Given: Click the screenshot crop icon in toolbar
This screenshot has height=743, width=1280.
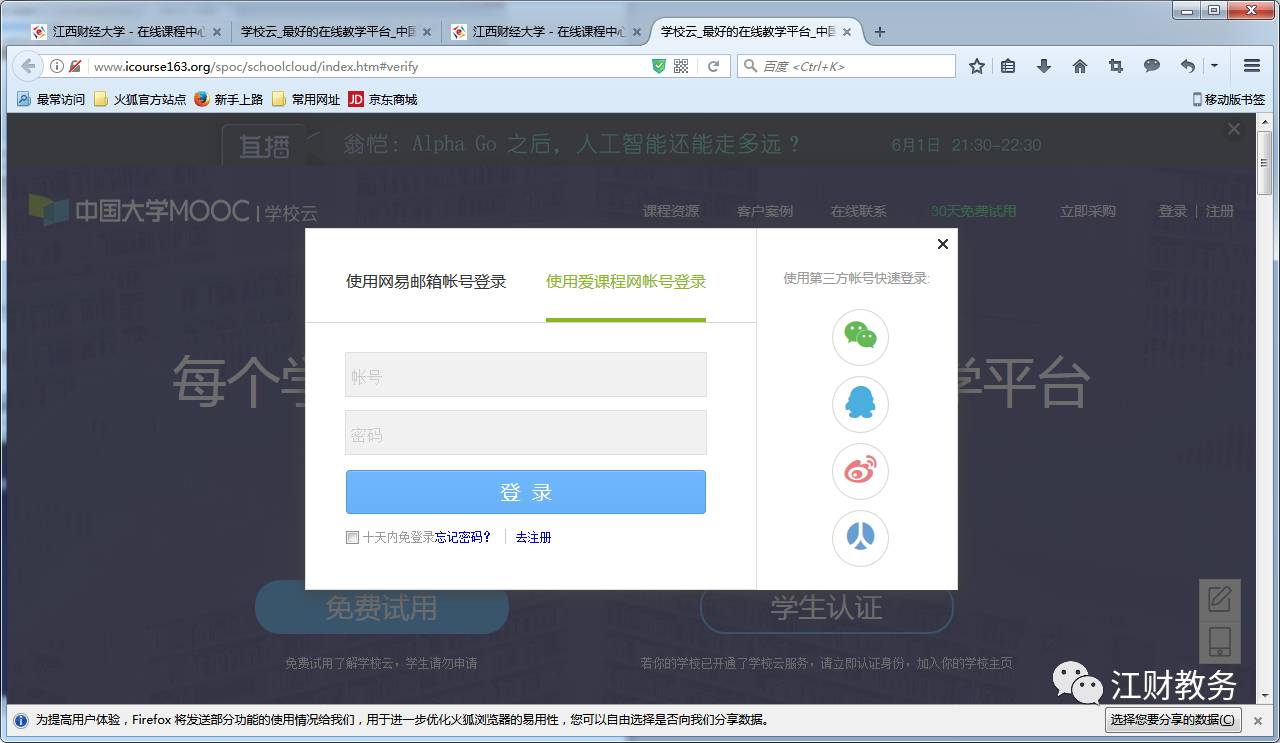Looking at the screenshot, I should point(1116,66).
